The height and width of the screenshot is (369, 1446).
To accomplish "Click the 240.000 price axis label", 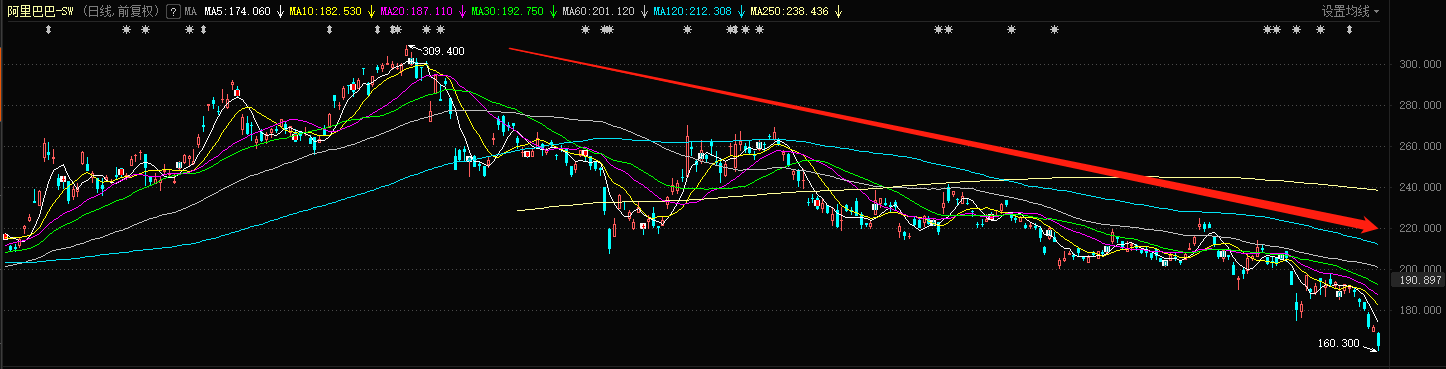I will 1420,187.
